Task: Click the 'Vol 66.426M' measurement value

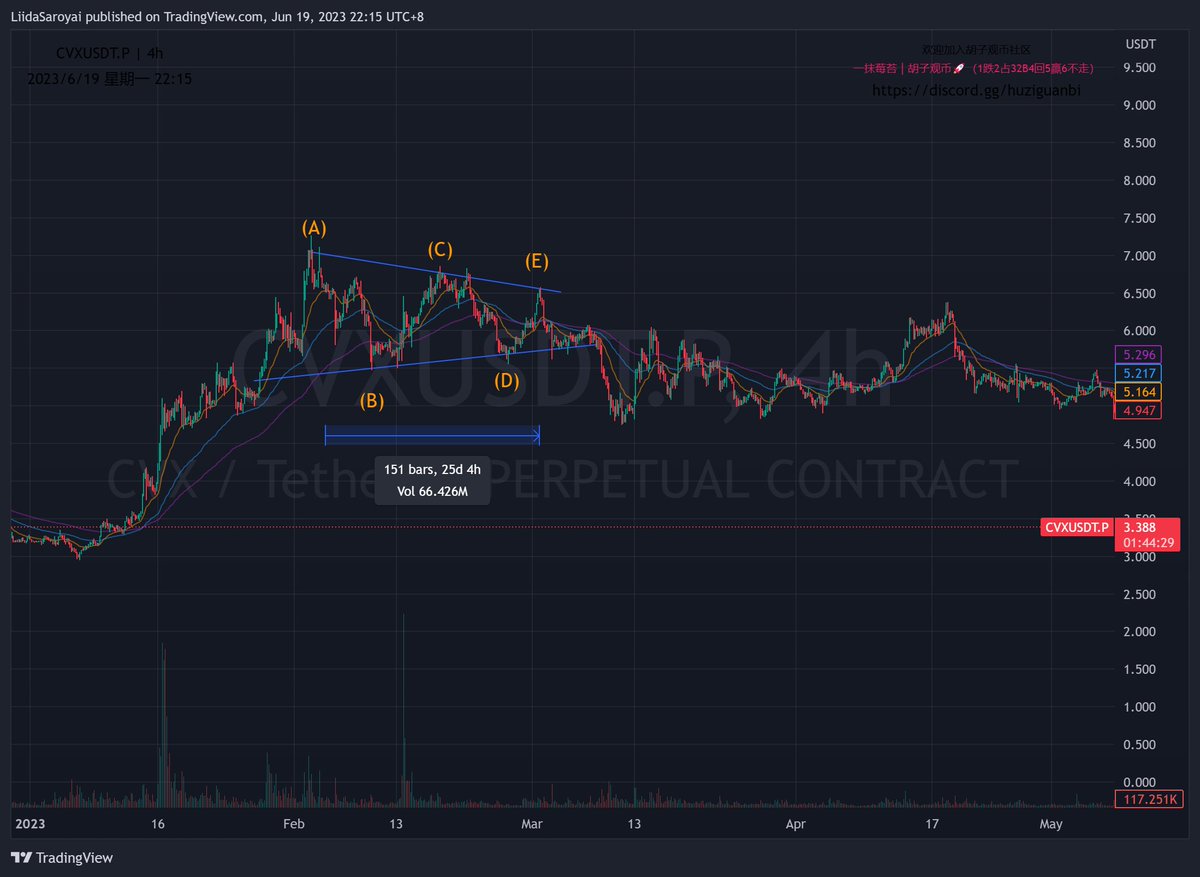Action: pos(432,490)
